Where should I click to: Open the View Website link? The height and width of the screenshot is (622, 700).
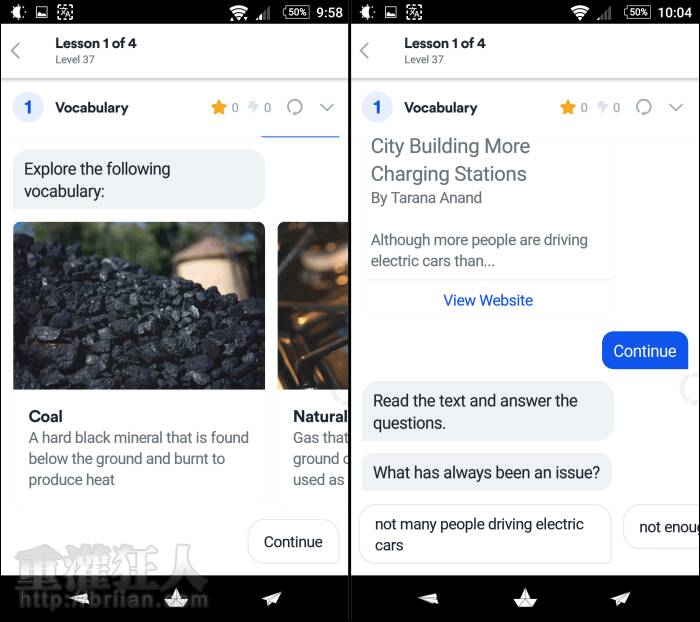coord(488,300)
